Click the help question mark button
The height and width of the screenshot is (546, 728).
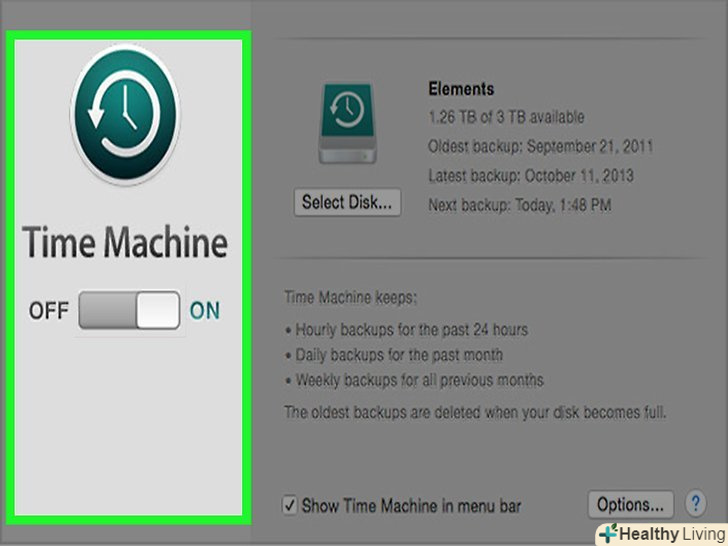(696, 503)
